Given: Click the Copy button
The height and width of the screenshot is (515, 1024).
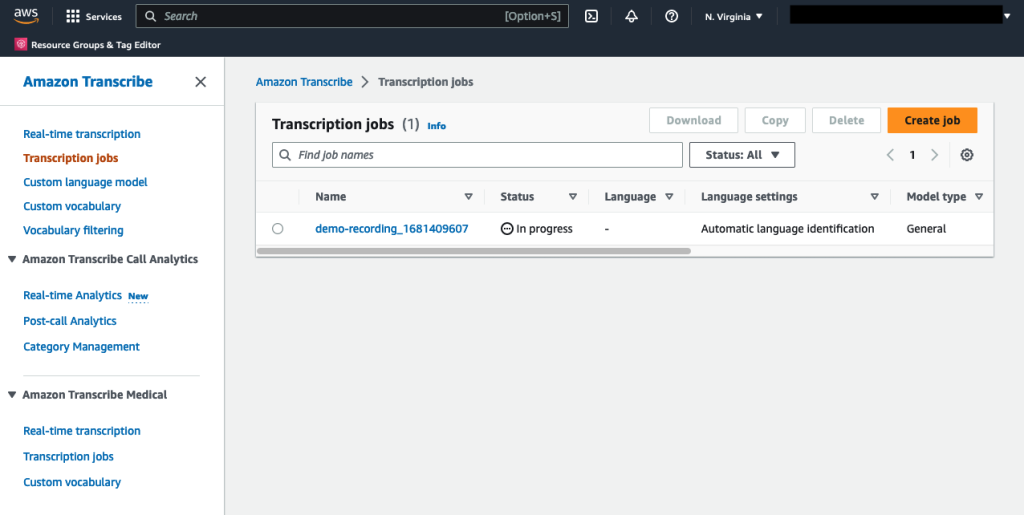Looking at the screenshot, I should point(775,120).
